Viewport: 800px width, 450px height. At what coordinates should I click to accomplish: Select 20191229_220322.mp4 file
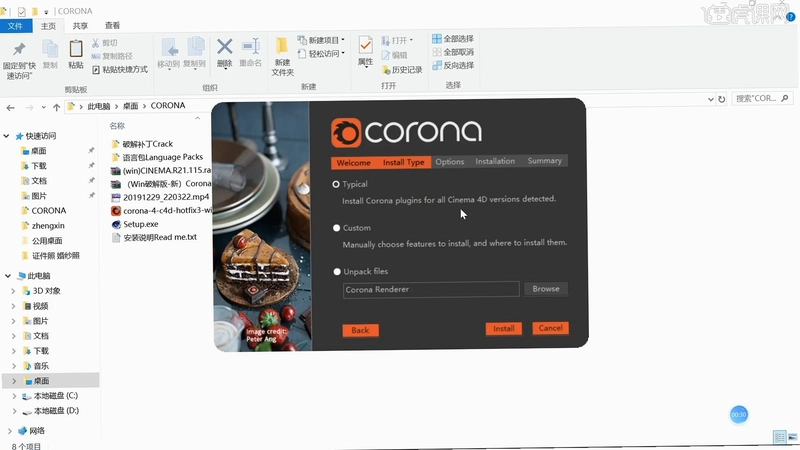click(x=160, y=197)
